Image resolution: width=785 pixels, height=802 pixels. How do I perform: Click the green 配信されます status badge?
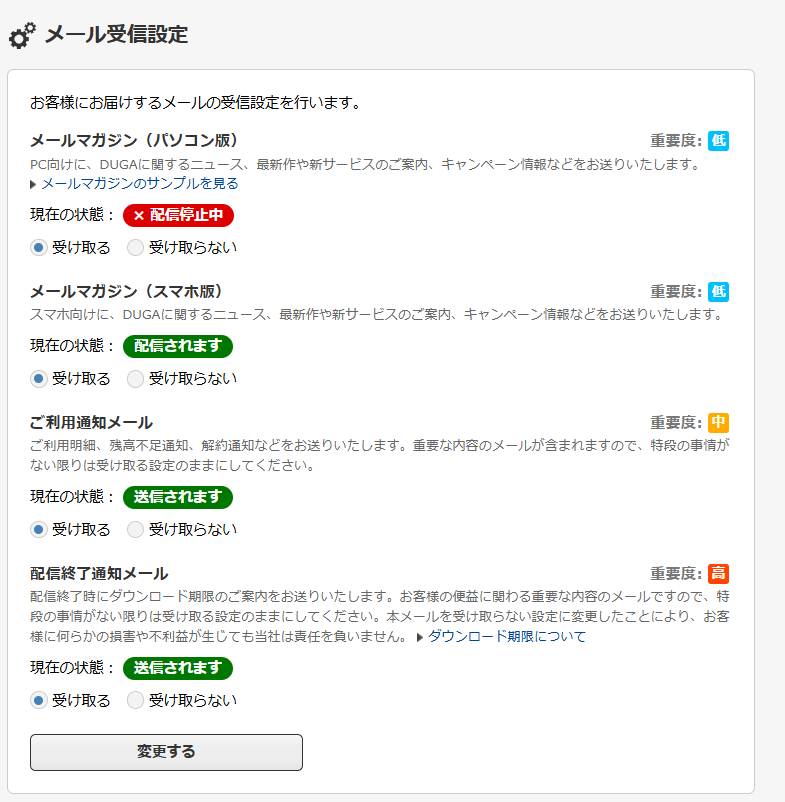click(178, 346)
